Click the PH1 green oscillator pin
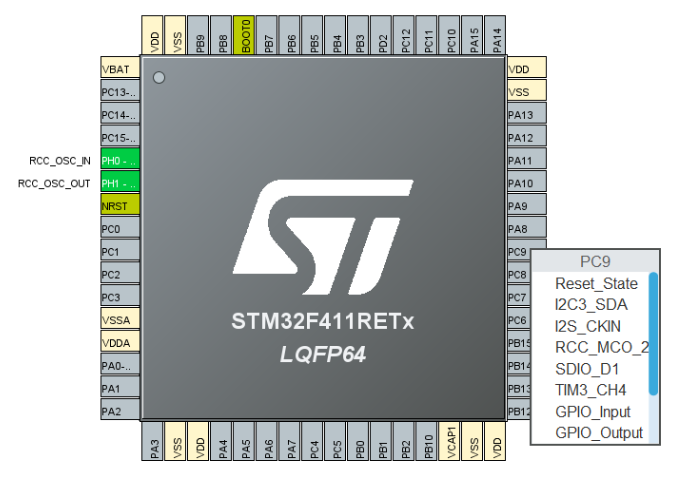The width and height of the screenshot is (696, 496). point(120,181)
